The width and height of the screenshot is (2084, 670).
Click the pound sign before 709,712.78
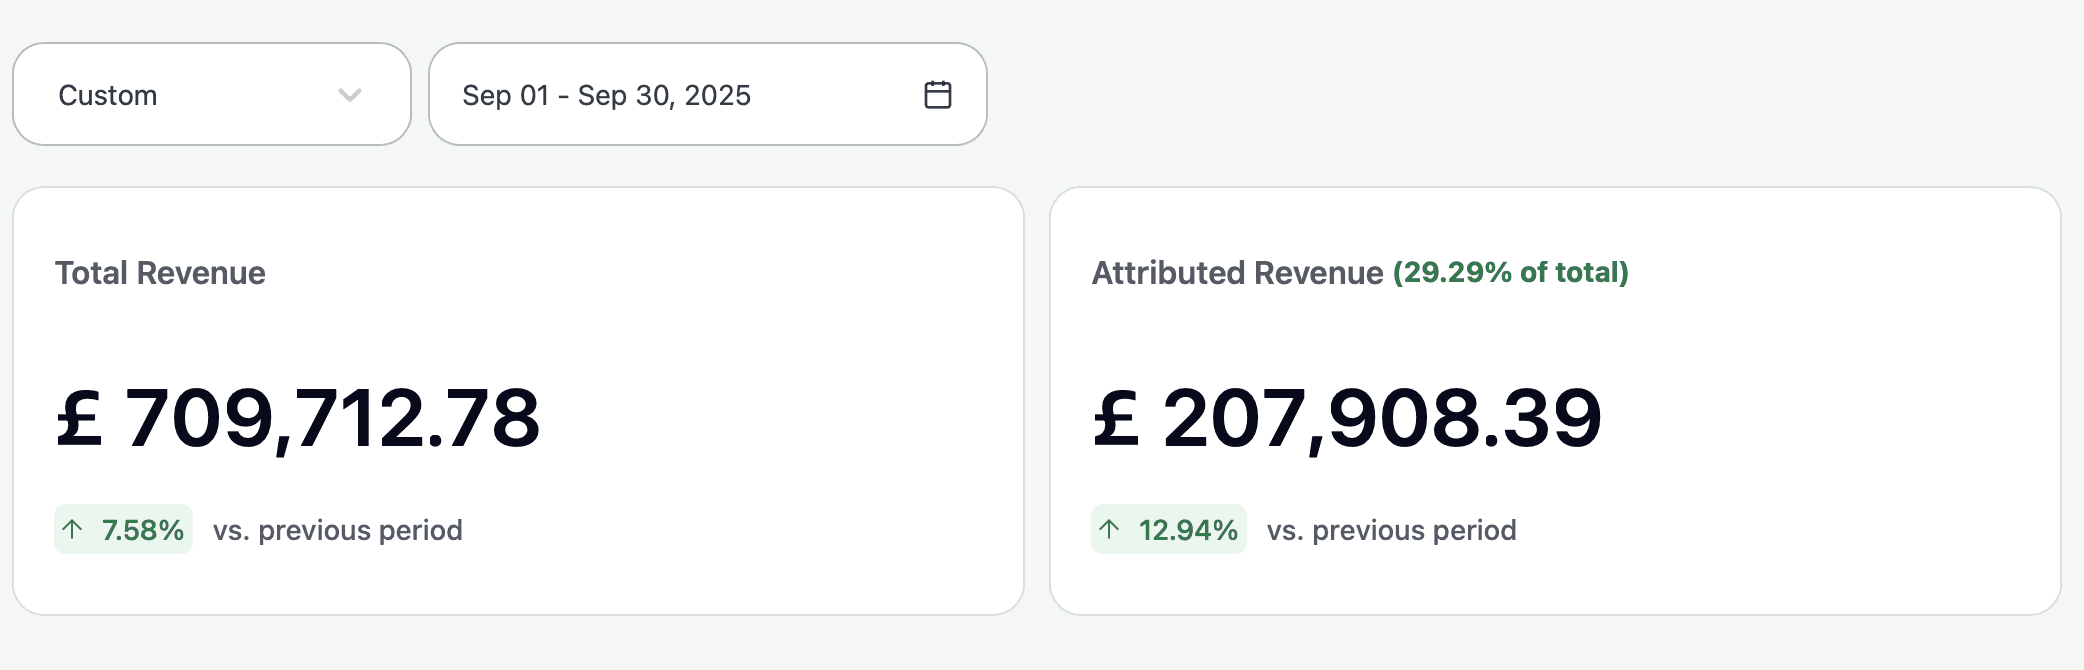pyautogui.click(x=79, y=418)
